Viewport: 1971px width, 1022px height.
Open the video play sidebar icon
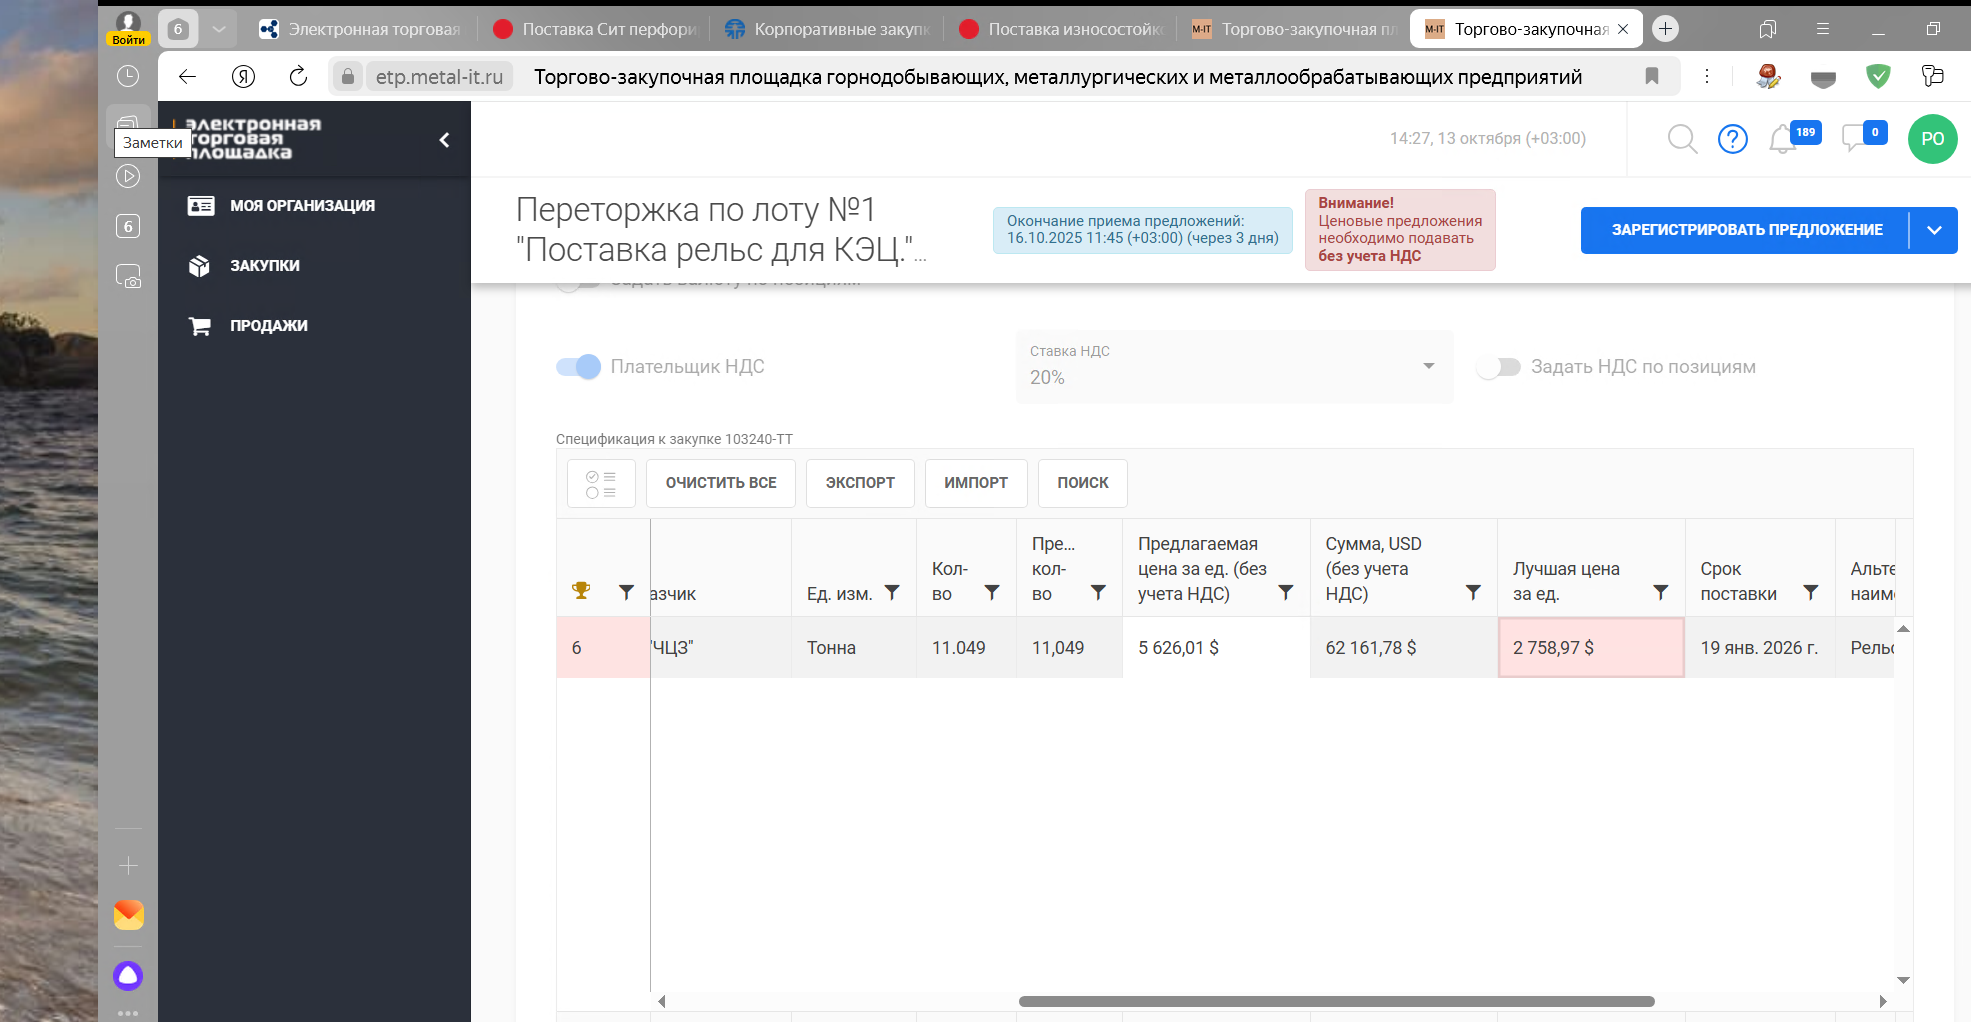128,176
